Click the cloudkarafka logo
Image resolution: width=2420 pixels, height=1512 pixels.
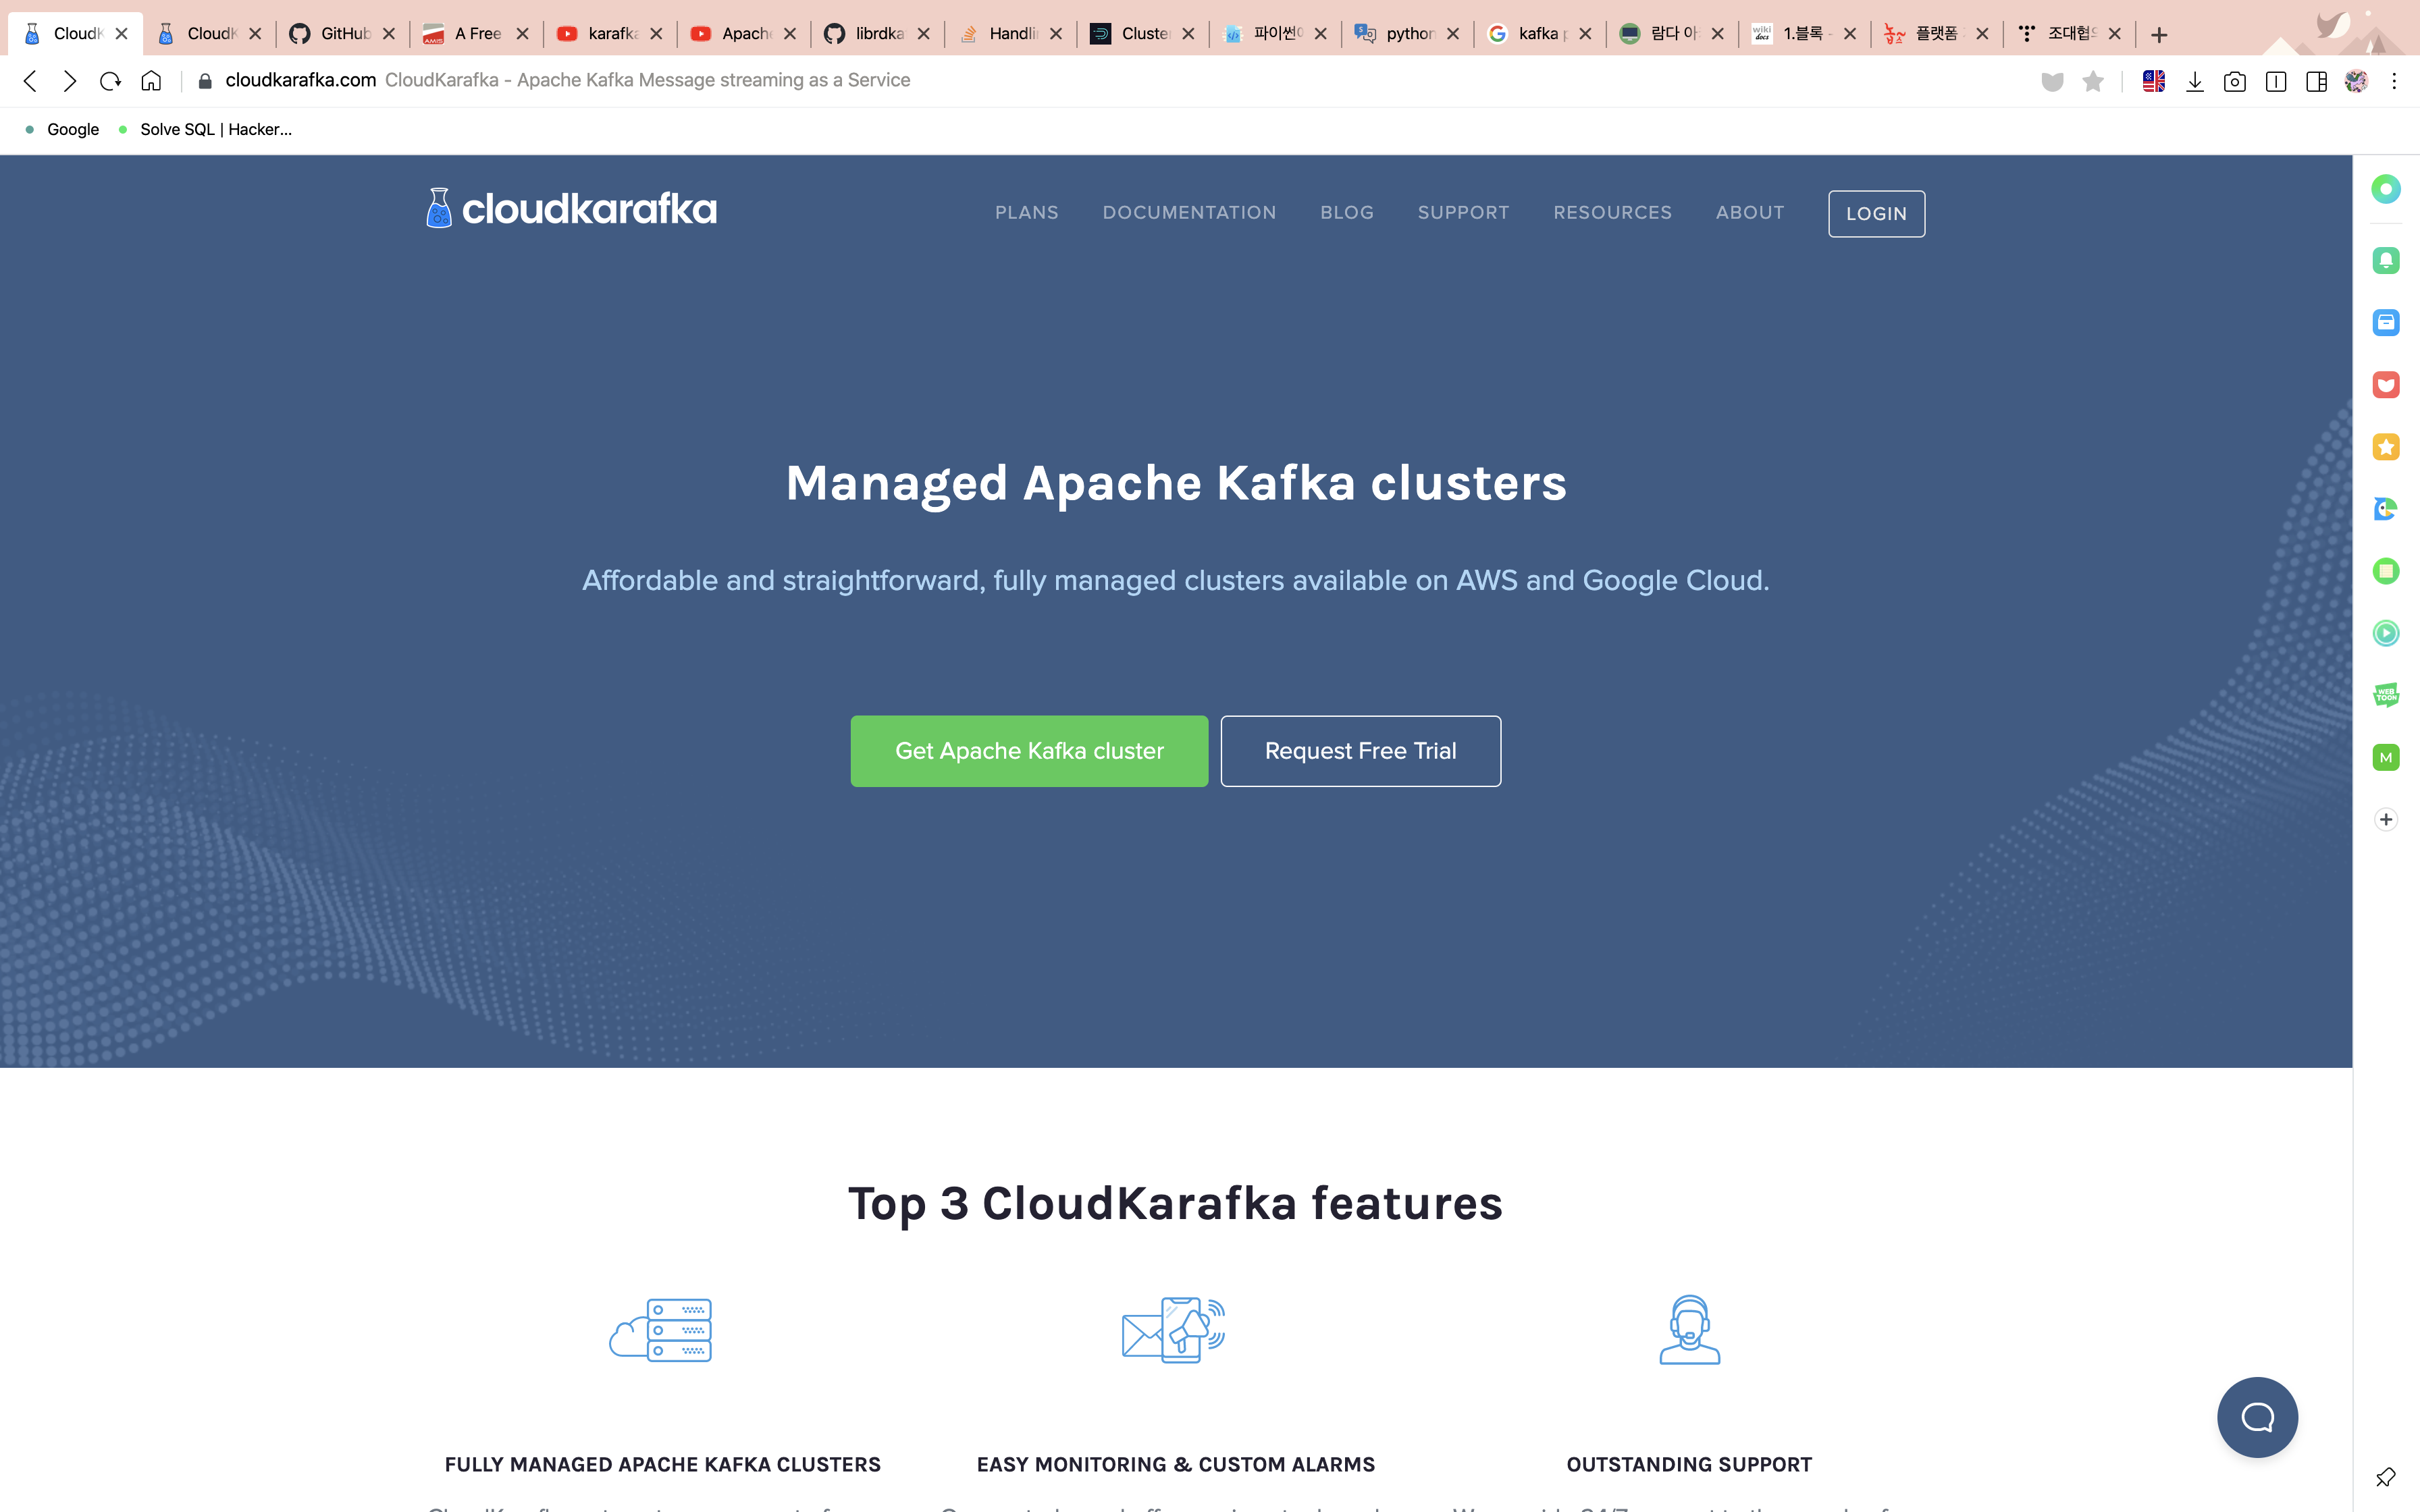[x=571, y=209]
